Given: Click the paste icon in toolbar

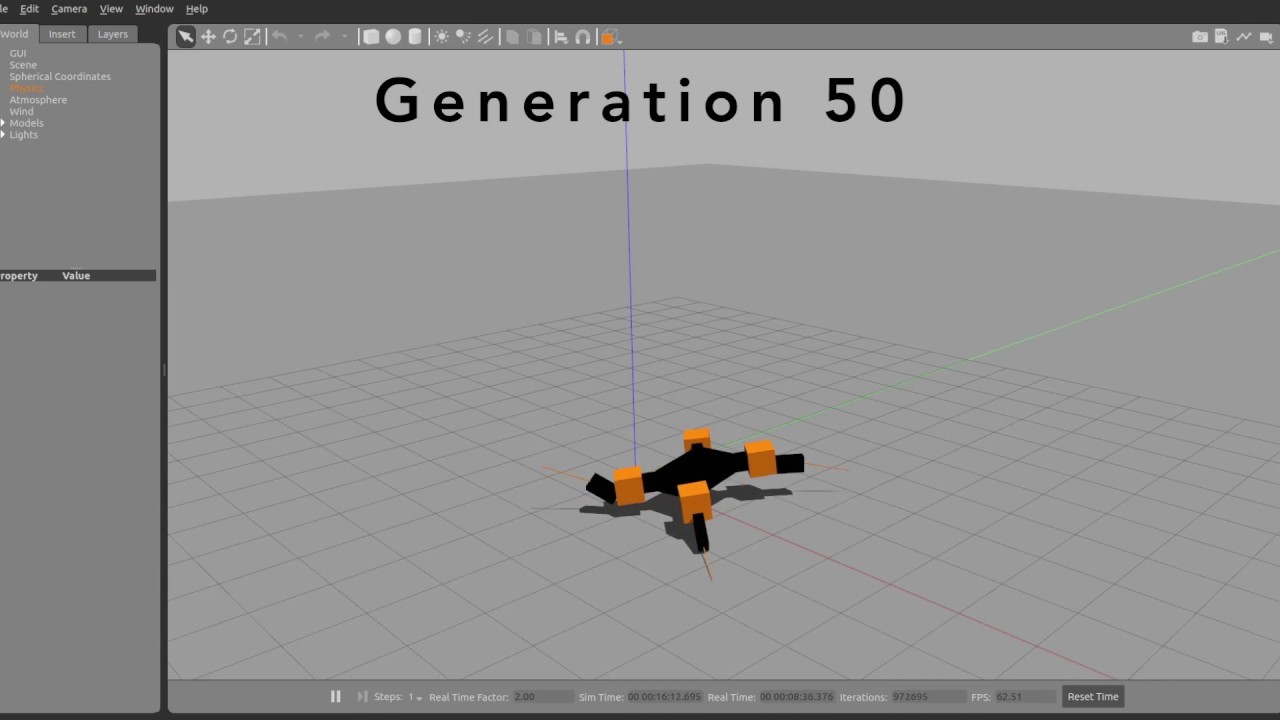Looking at the screenshot, I should [534, 37].
